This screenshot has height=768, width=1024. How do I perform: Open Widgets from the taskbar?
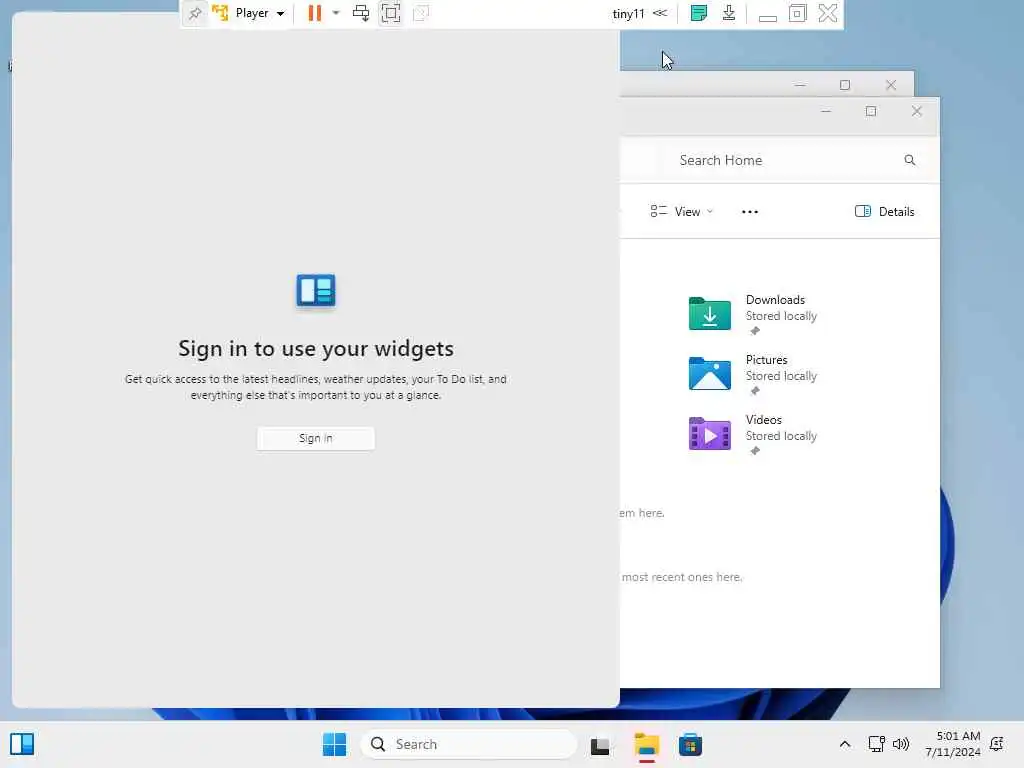[22, 744]
